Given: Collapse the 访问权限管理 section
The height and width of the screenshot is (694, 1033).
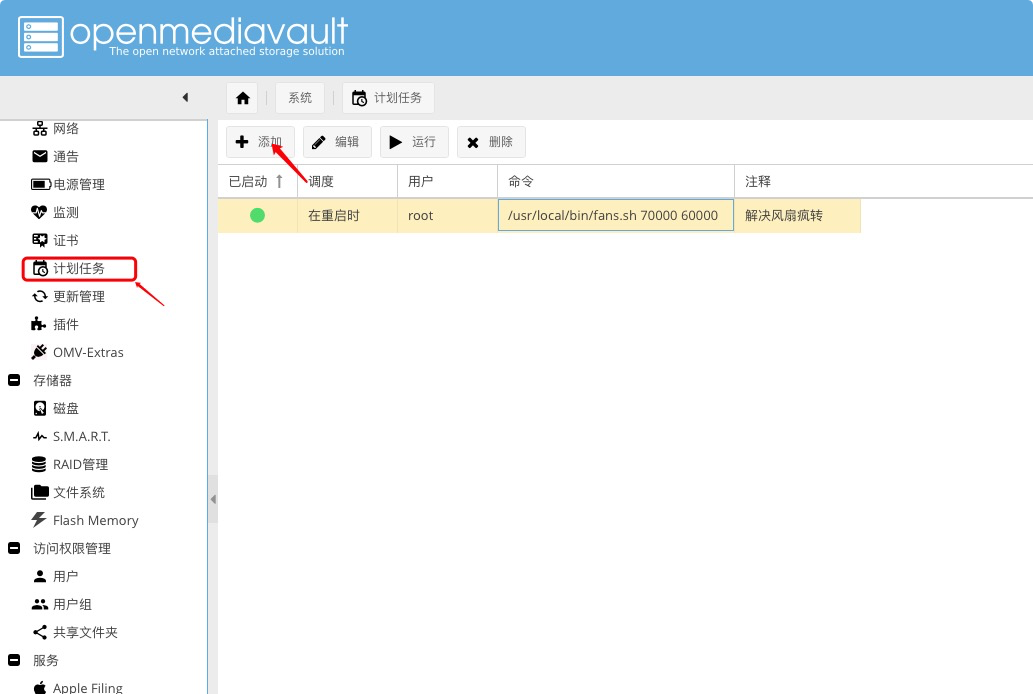Looking at the screenshot, I should (12, 548).
